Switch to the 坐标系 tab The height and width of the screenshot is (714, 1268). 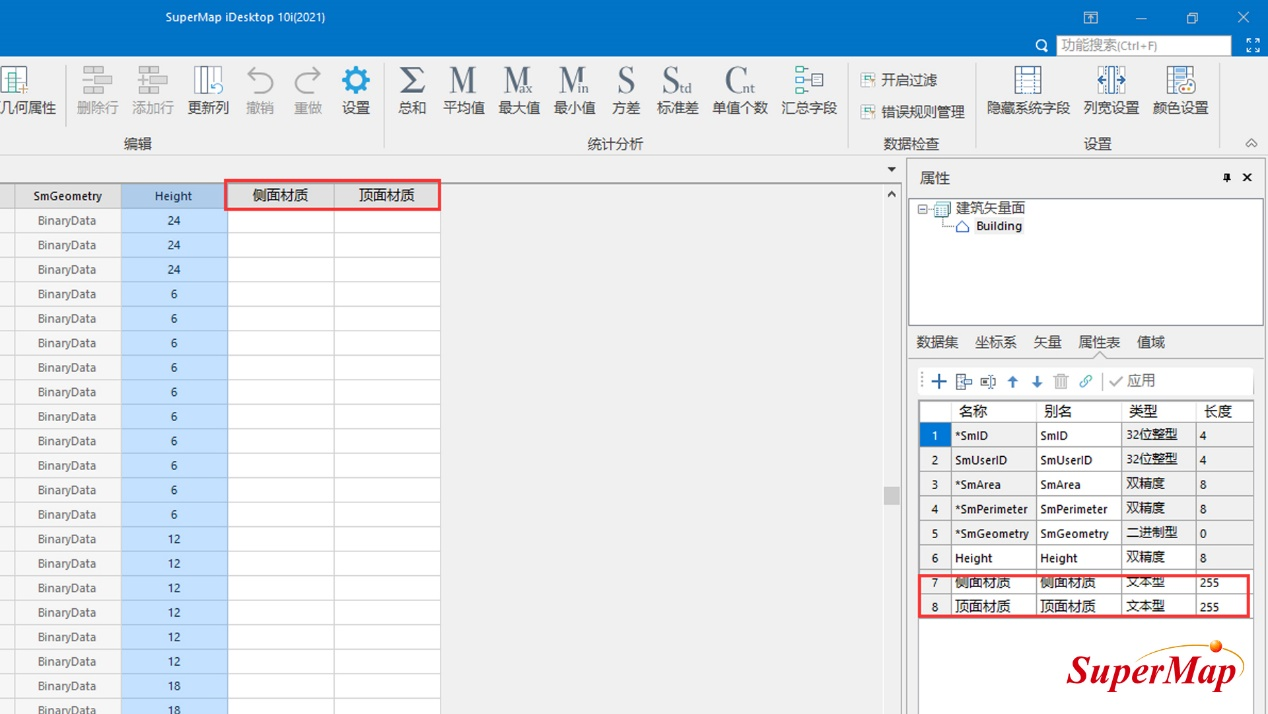coord(995,342)
